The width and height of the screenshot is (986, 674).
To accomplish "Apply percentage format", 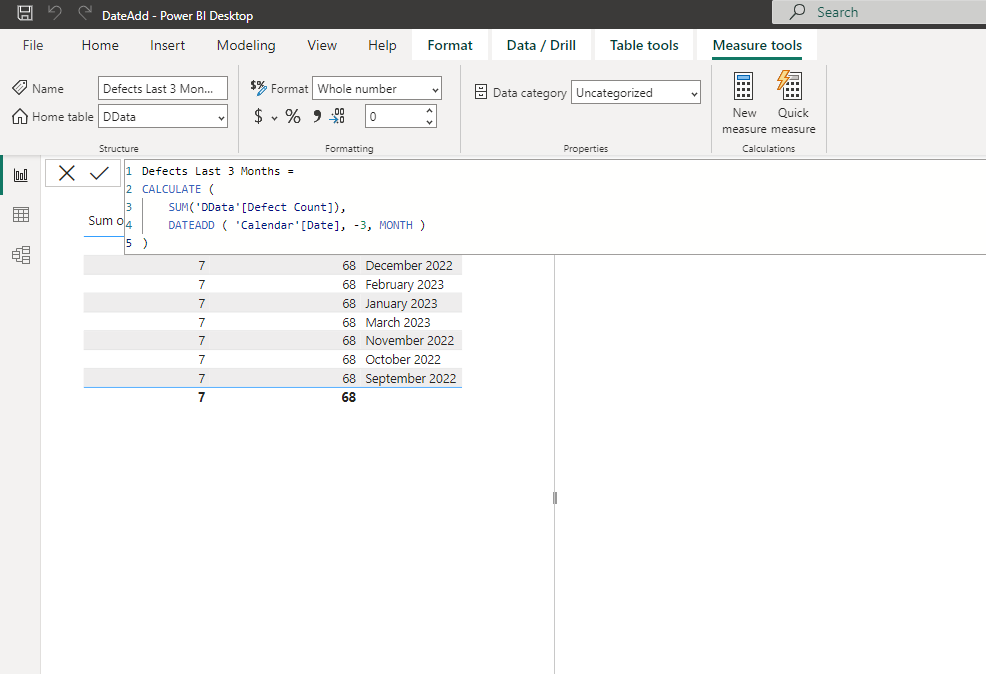I will tap(293, 116).
